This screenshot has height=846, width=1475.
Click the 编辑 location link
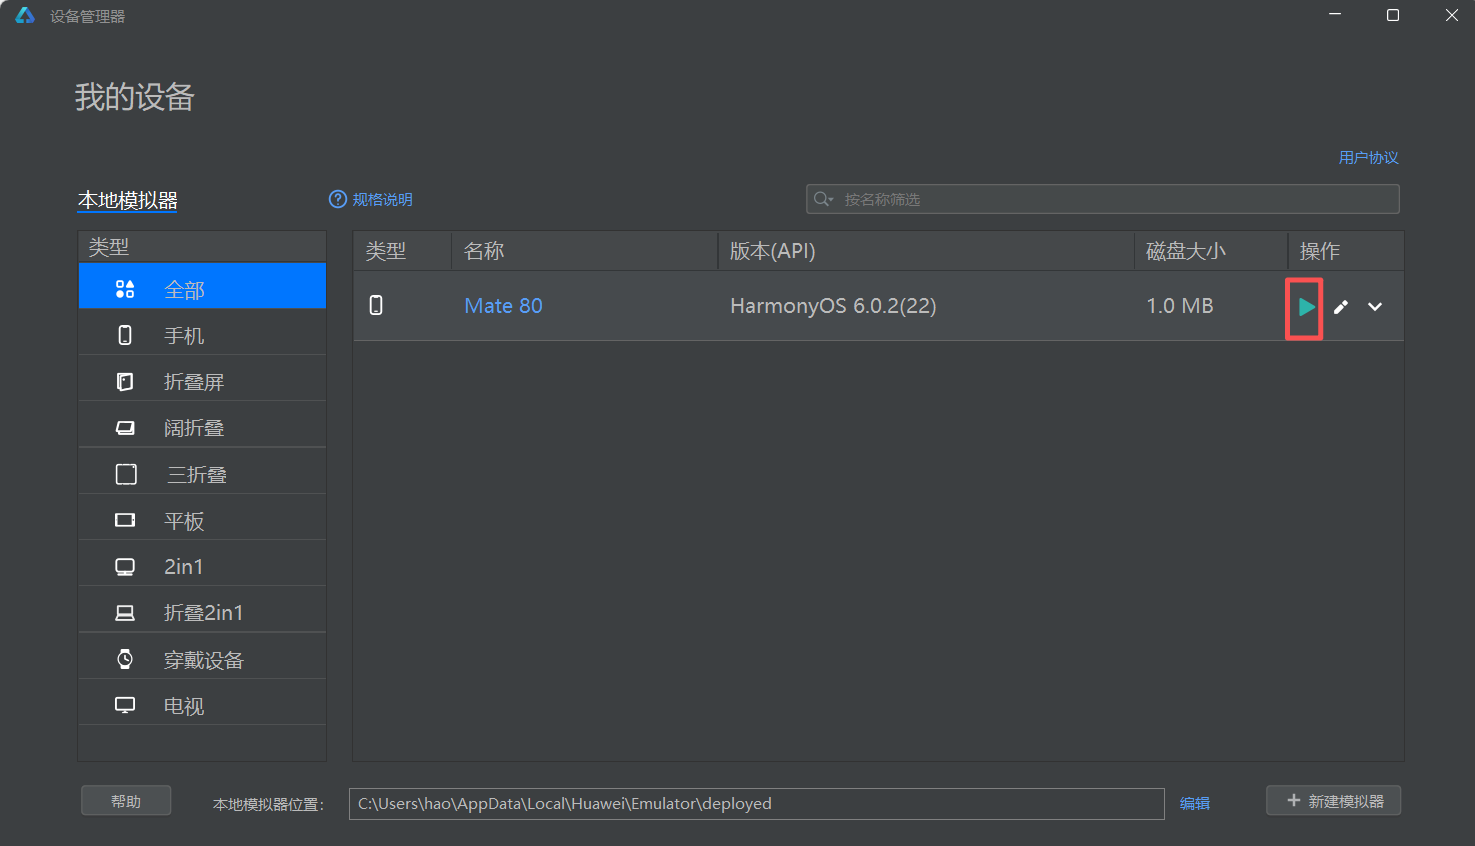click(x=1194, y=803)
